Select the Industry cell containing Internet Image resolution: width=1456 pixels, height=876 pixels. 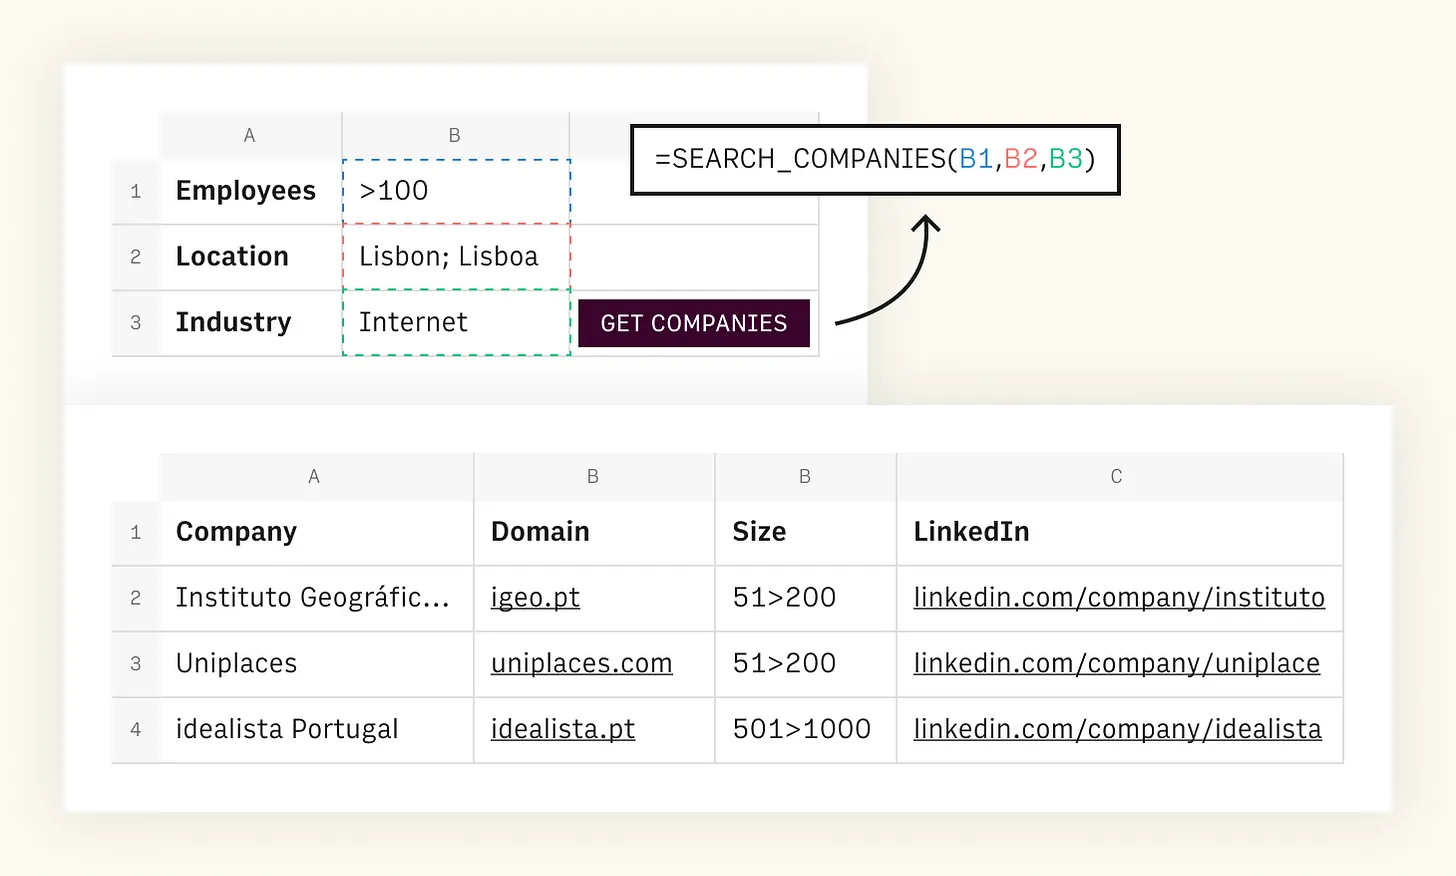coord(456,322)
